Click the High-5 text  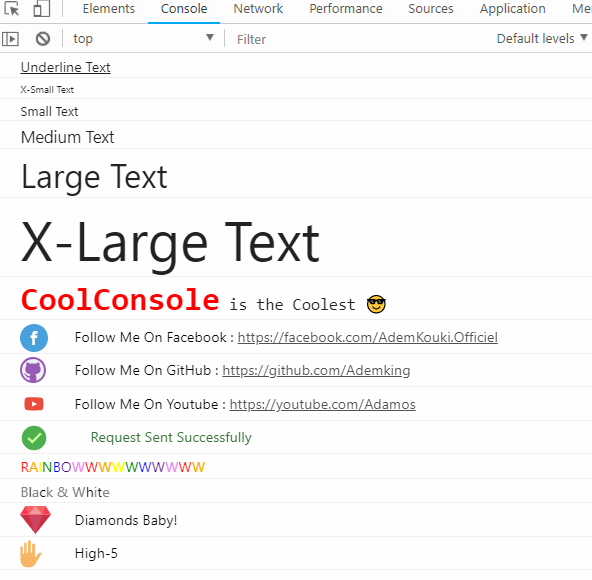tap(96, 554)
